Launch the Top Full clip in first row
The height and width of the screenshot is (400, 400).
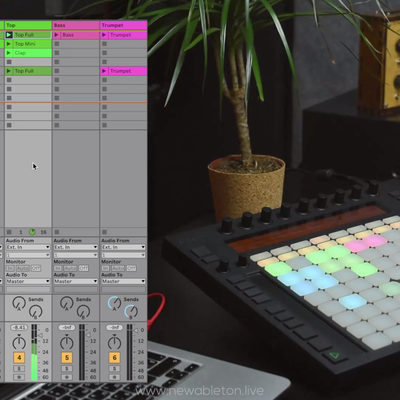[x=9, y=35]
